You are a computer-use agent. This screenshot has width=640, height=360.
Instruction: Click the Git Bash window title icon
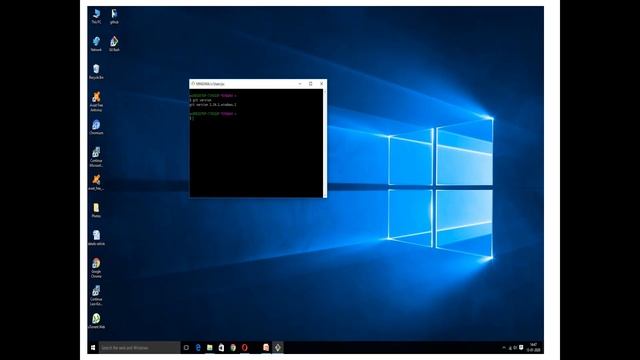coord(193,84)
